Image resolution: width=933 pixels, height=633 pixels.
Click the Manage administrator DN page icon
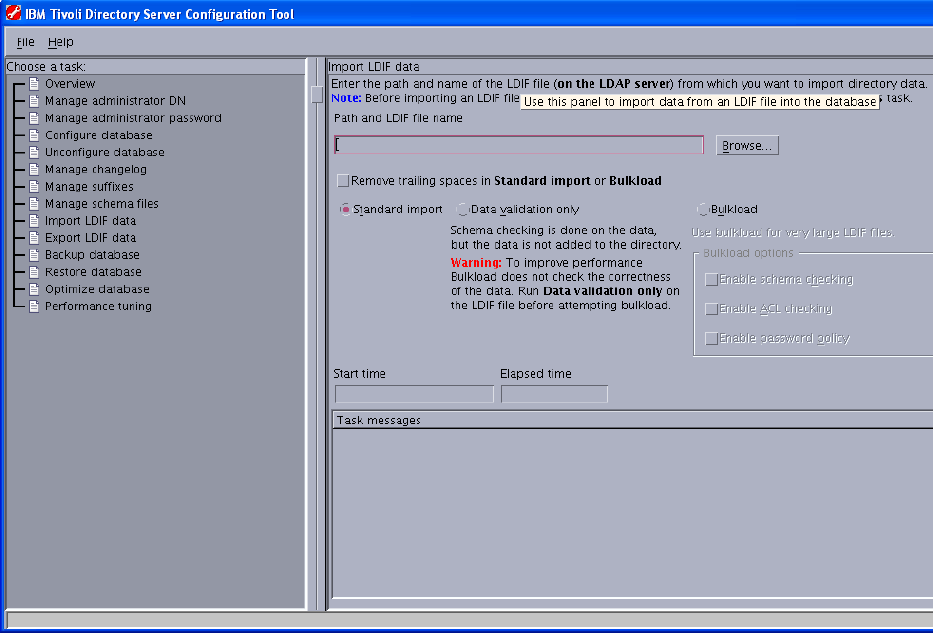click(x=35, y=101)
